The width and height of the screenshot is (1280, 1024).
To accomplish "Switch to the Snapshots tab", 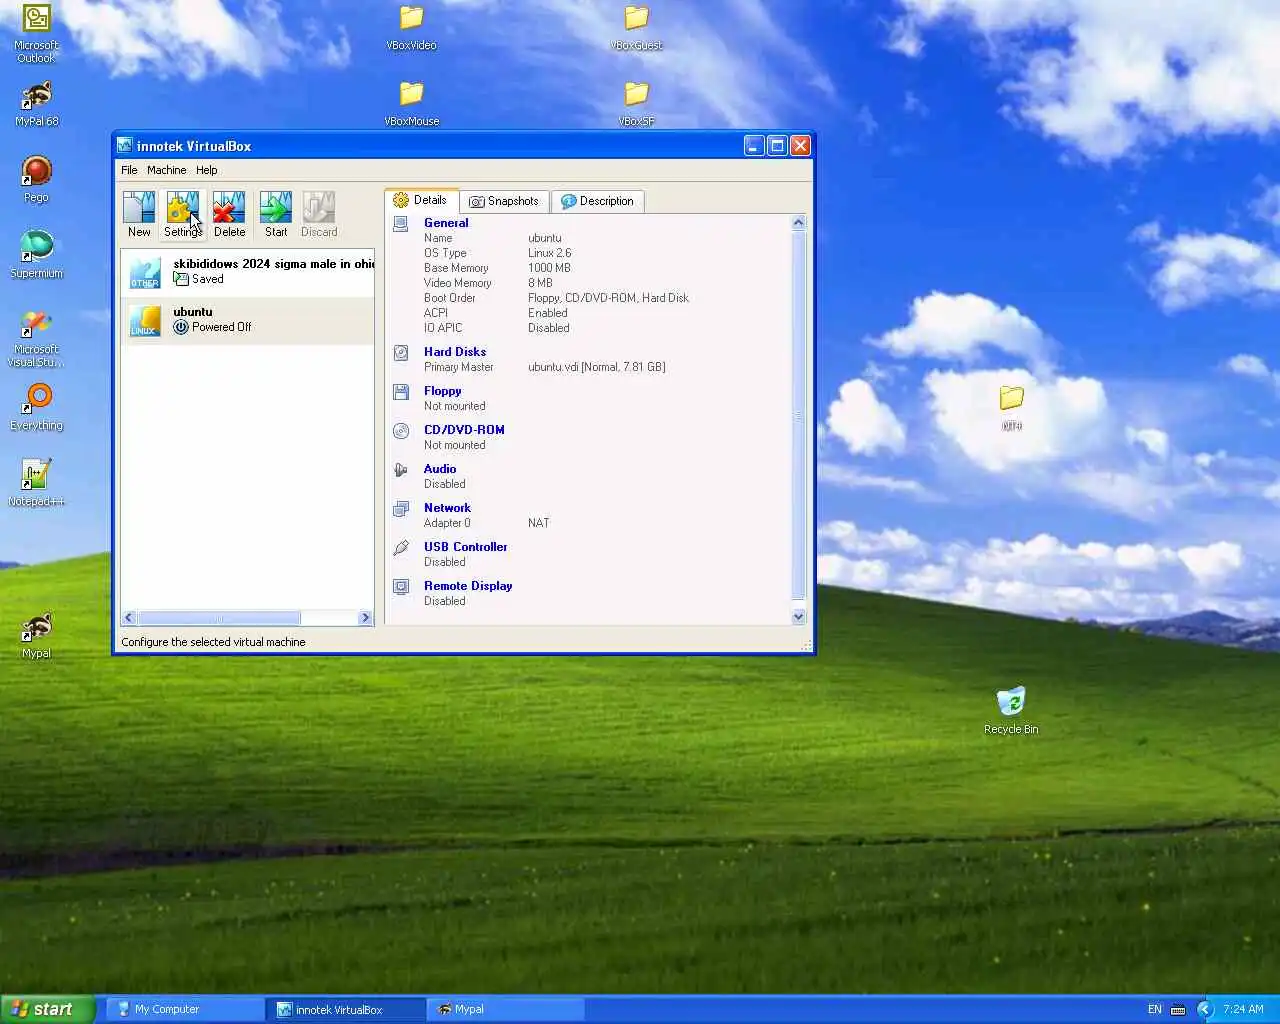I will tap(504, 201).
